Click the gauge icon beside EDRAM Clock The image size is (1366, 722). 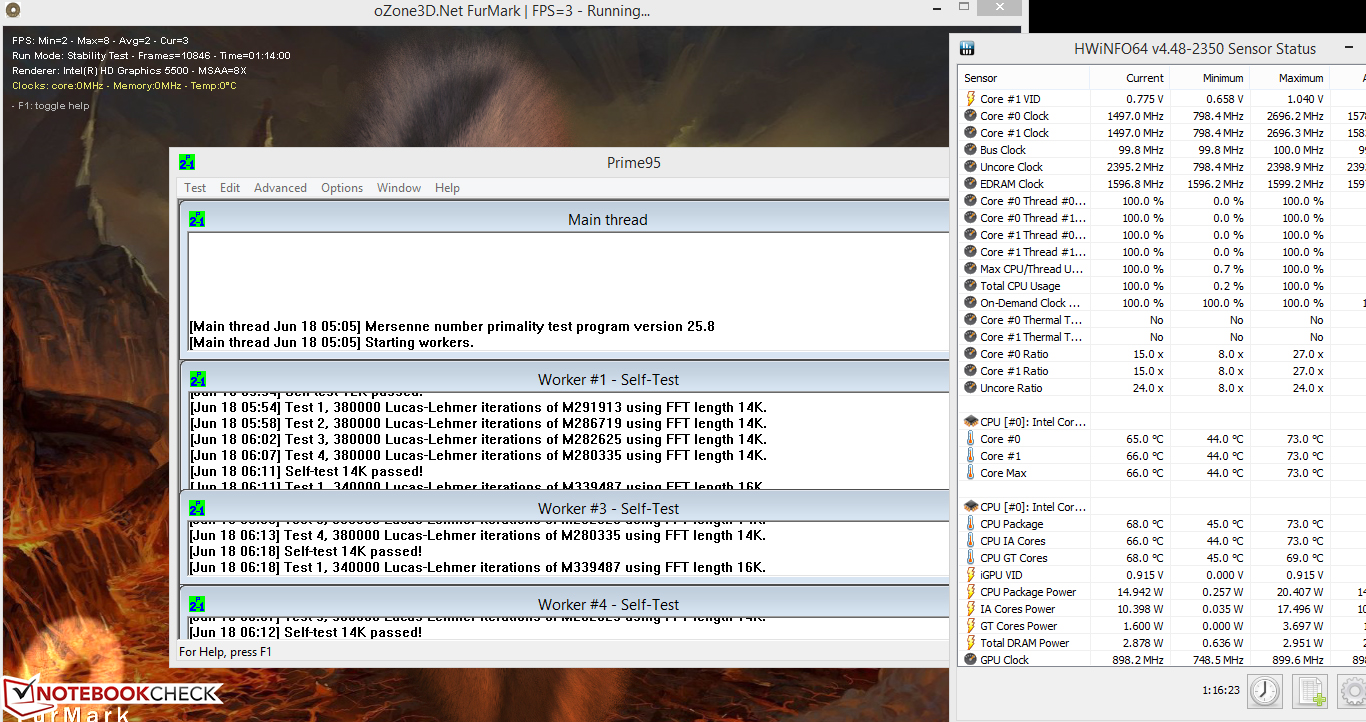point(970,184)
